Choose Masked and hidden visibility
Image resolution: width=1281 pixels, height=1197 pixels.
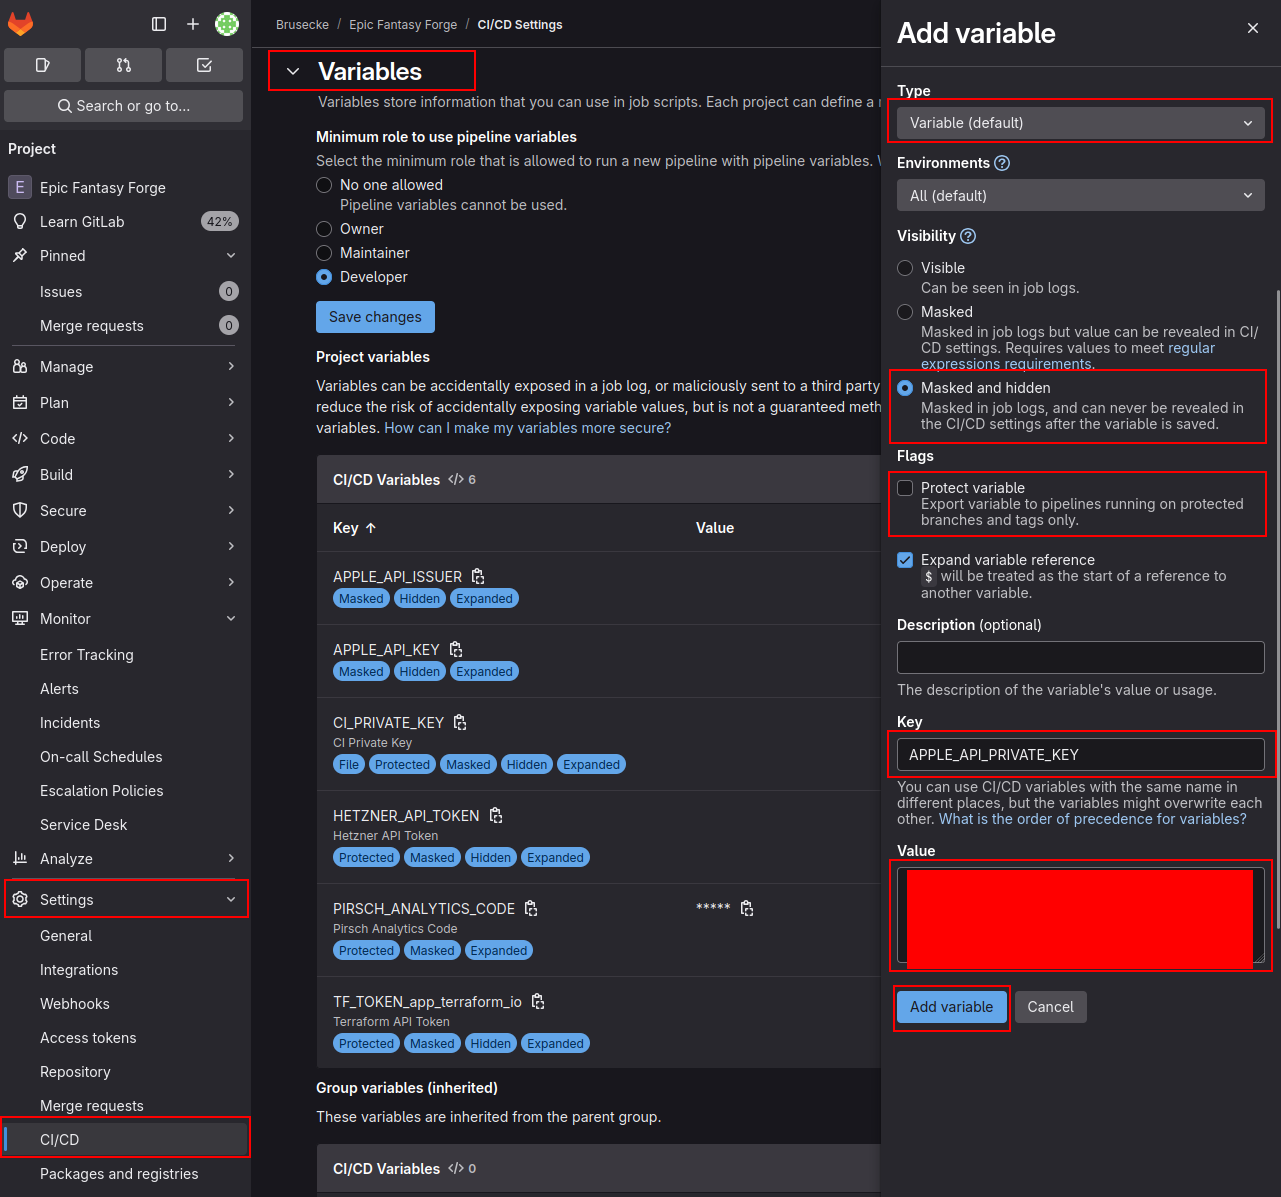905,388
